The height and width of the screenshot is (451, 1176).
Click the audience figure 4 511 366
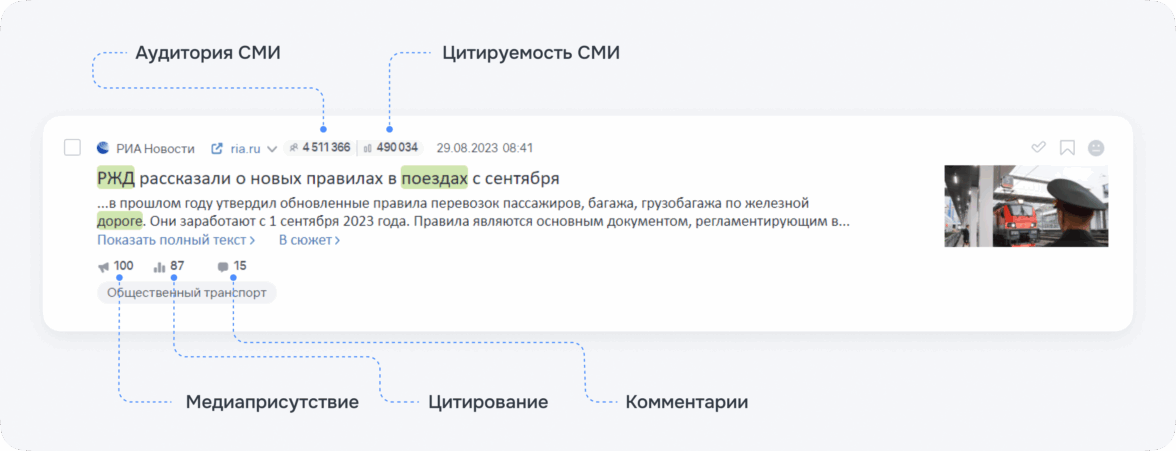click(325, 148)
